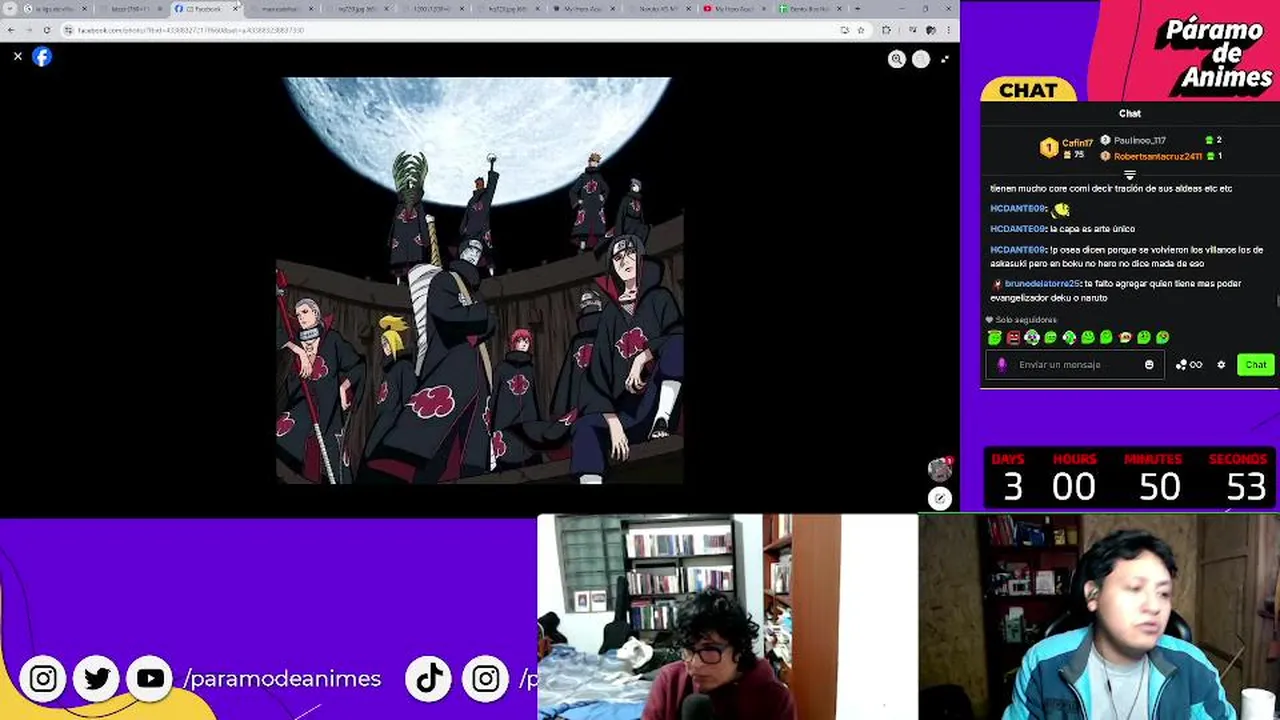Open the emoji picker in chat input
Image resolution: width=1280 pixels, height=720 pixels.
tap(1149, 365)
